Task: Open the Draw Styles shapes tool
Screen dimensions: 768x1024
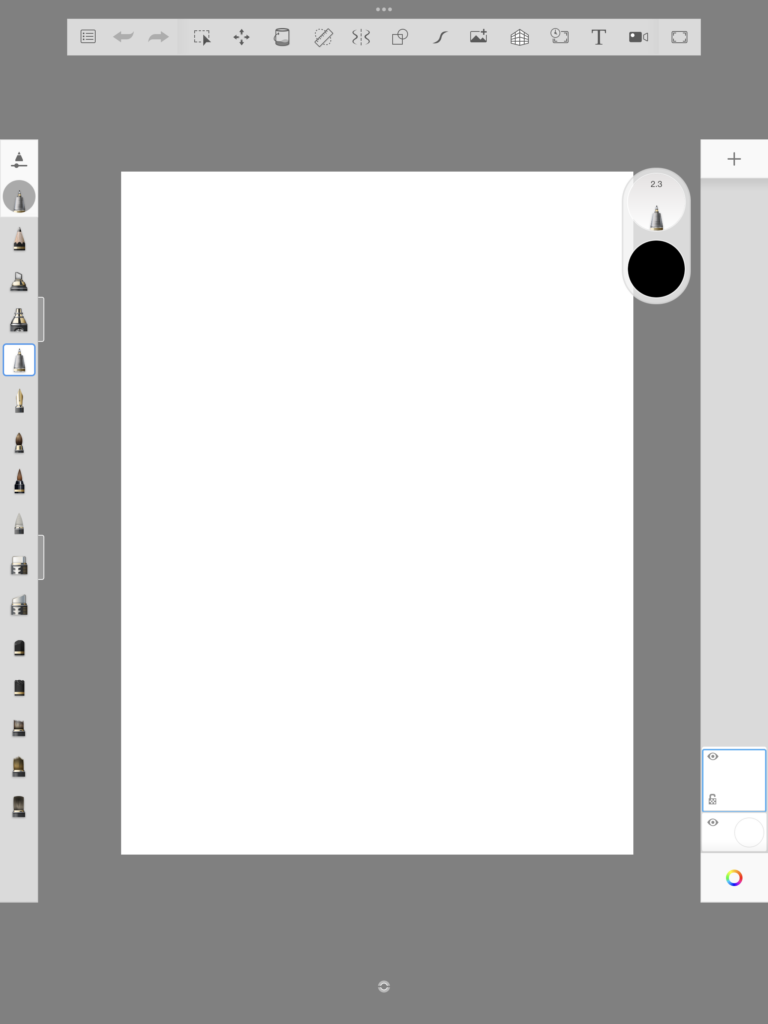Action: click(x=400, y=37)
